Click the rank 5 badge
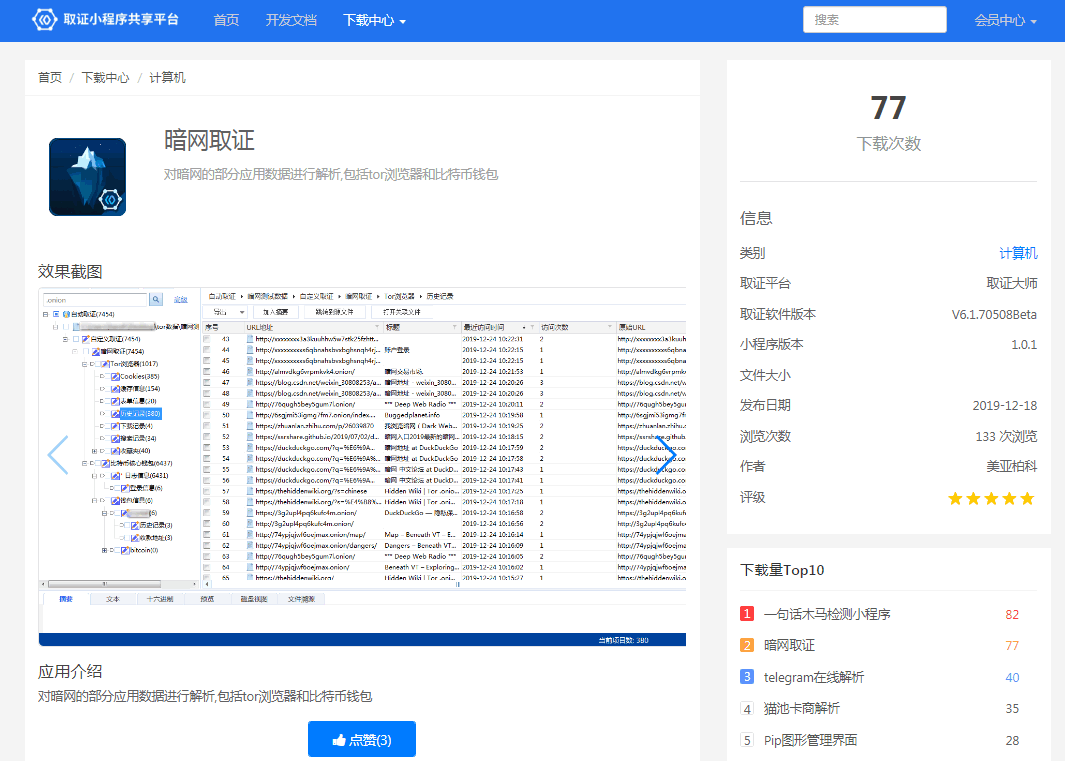Image resolution: width=1065 pixels, height=761 pixels. tap(747, 740)
